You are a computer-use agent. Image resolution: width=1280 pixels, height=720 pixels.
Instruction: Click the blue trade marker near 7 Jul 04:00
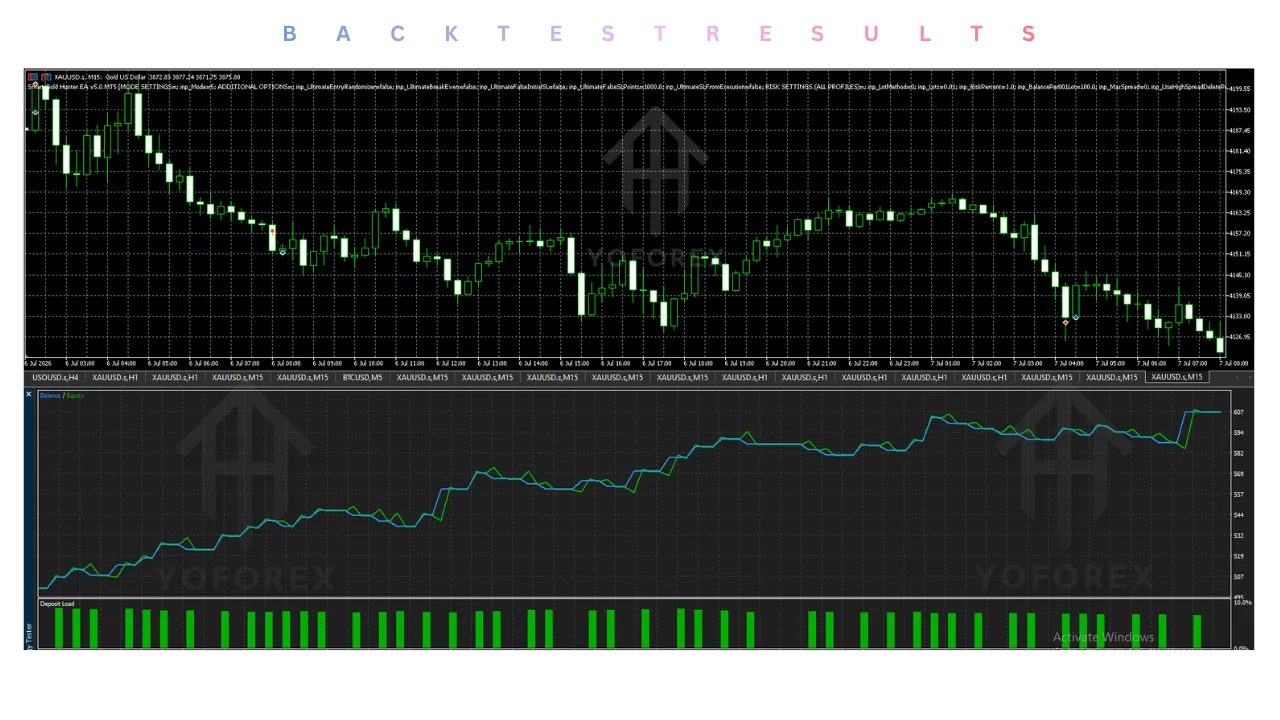(x=1076, y=317)
